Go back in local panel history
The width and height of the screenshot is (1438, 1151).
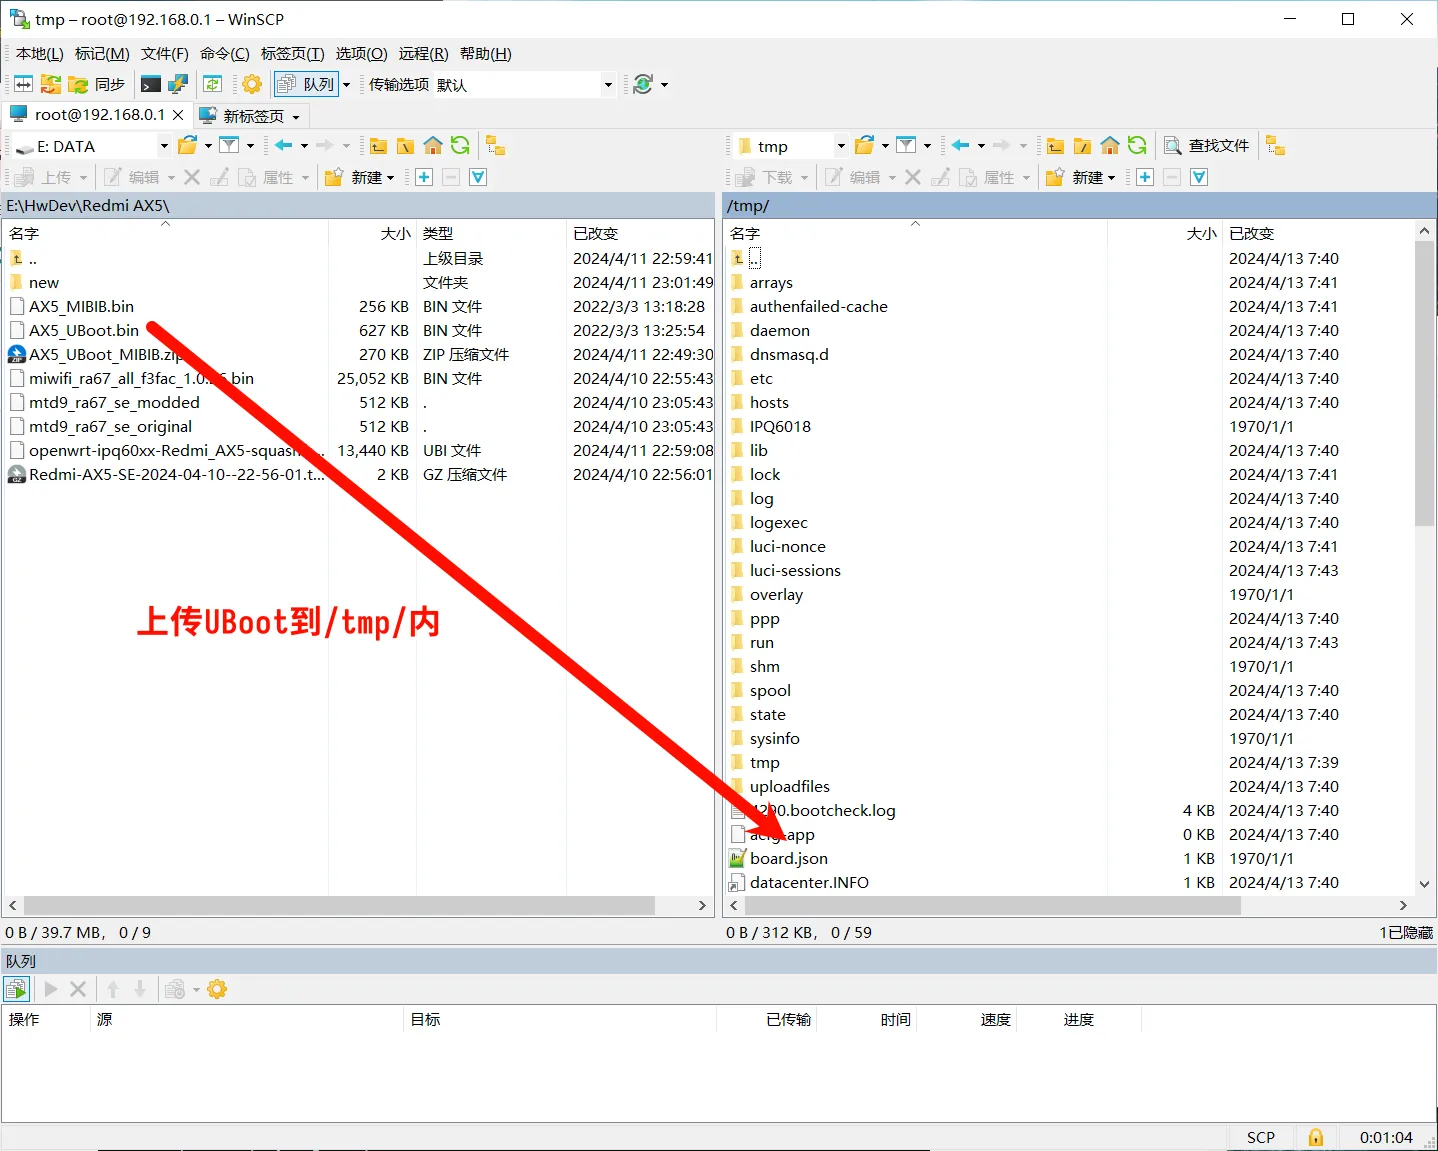pos(283,145)
